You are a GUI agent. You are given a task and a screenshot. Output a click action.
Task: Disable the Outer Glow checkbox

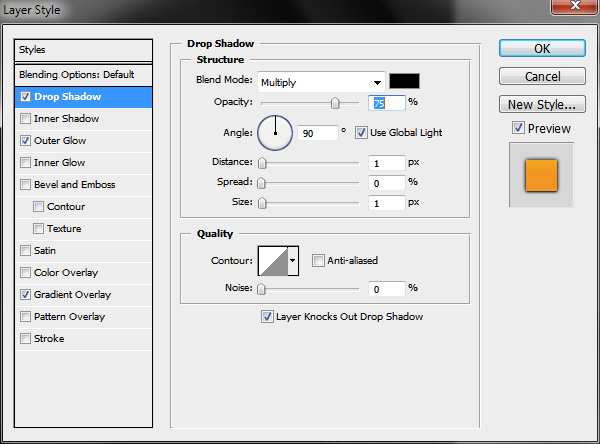pyautogui.click(x=25, y=140)
